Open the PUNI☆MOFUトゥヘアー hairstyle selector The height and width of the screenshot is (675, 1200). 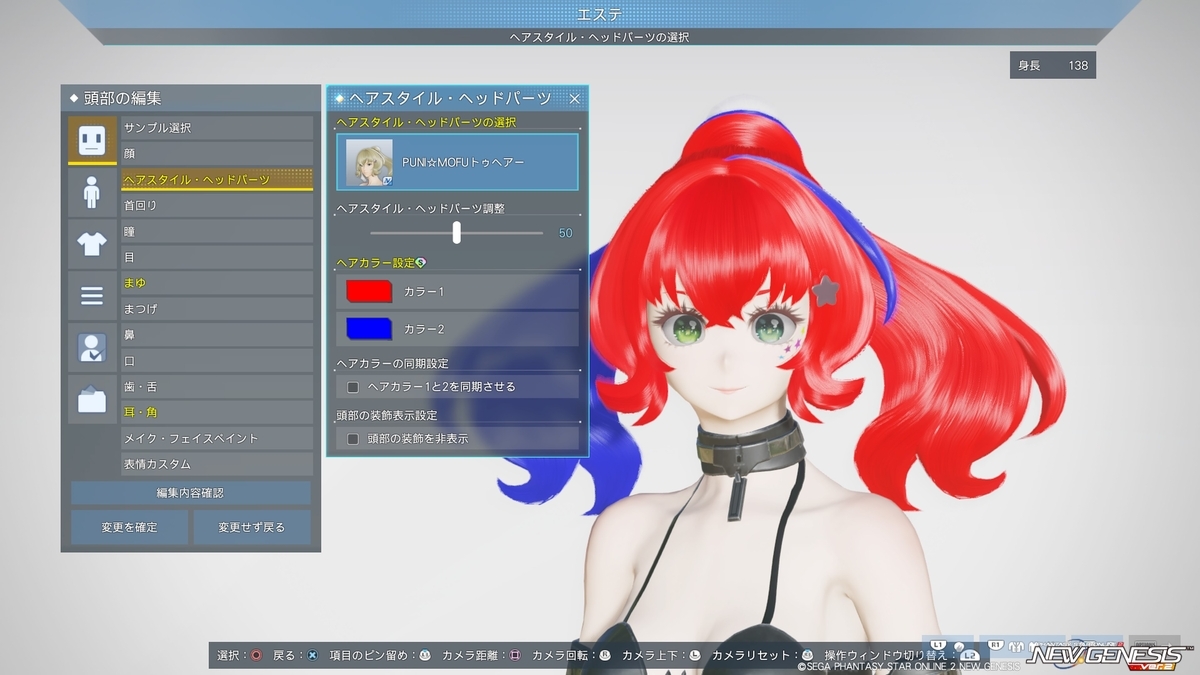click(x=457, y=162)
